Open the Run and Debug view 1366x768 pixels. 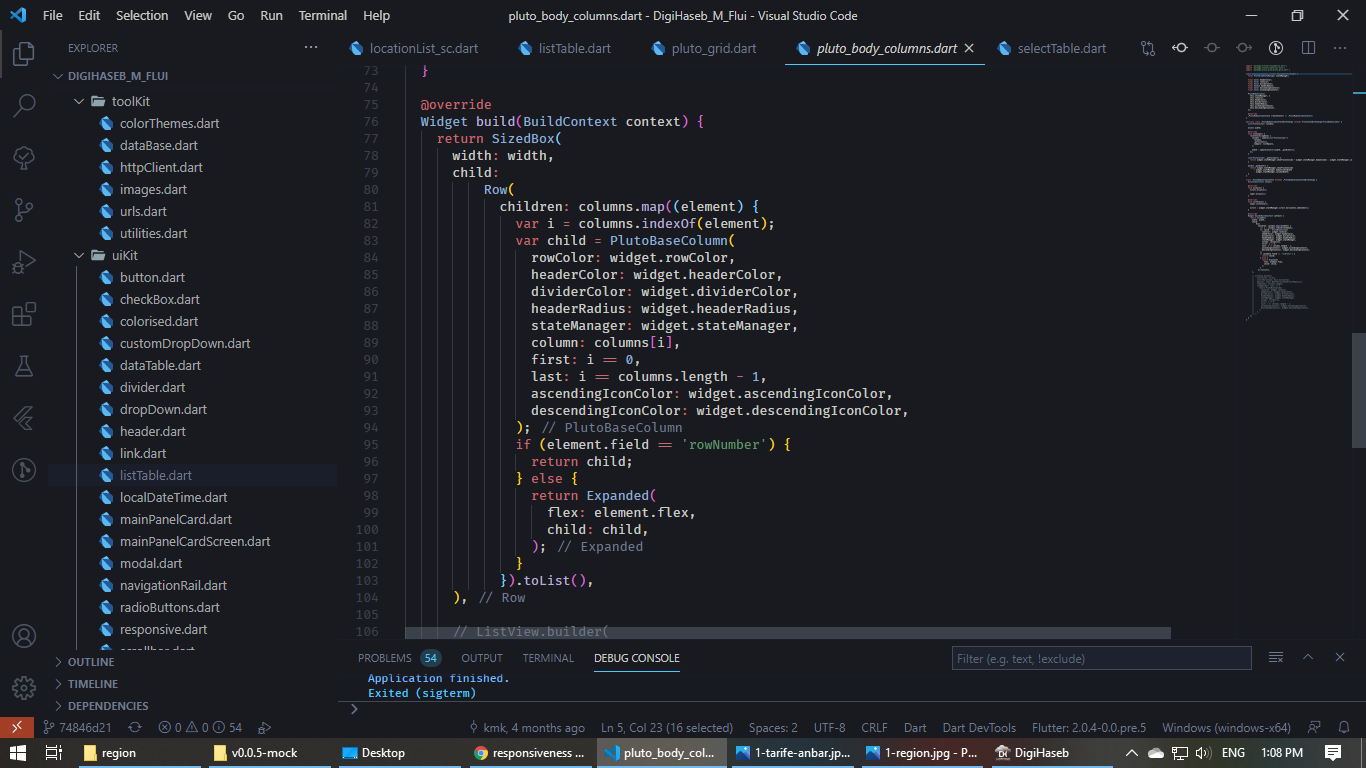(x=24, y=261)
